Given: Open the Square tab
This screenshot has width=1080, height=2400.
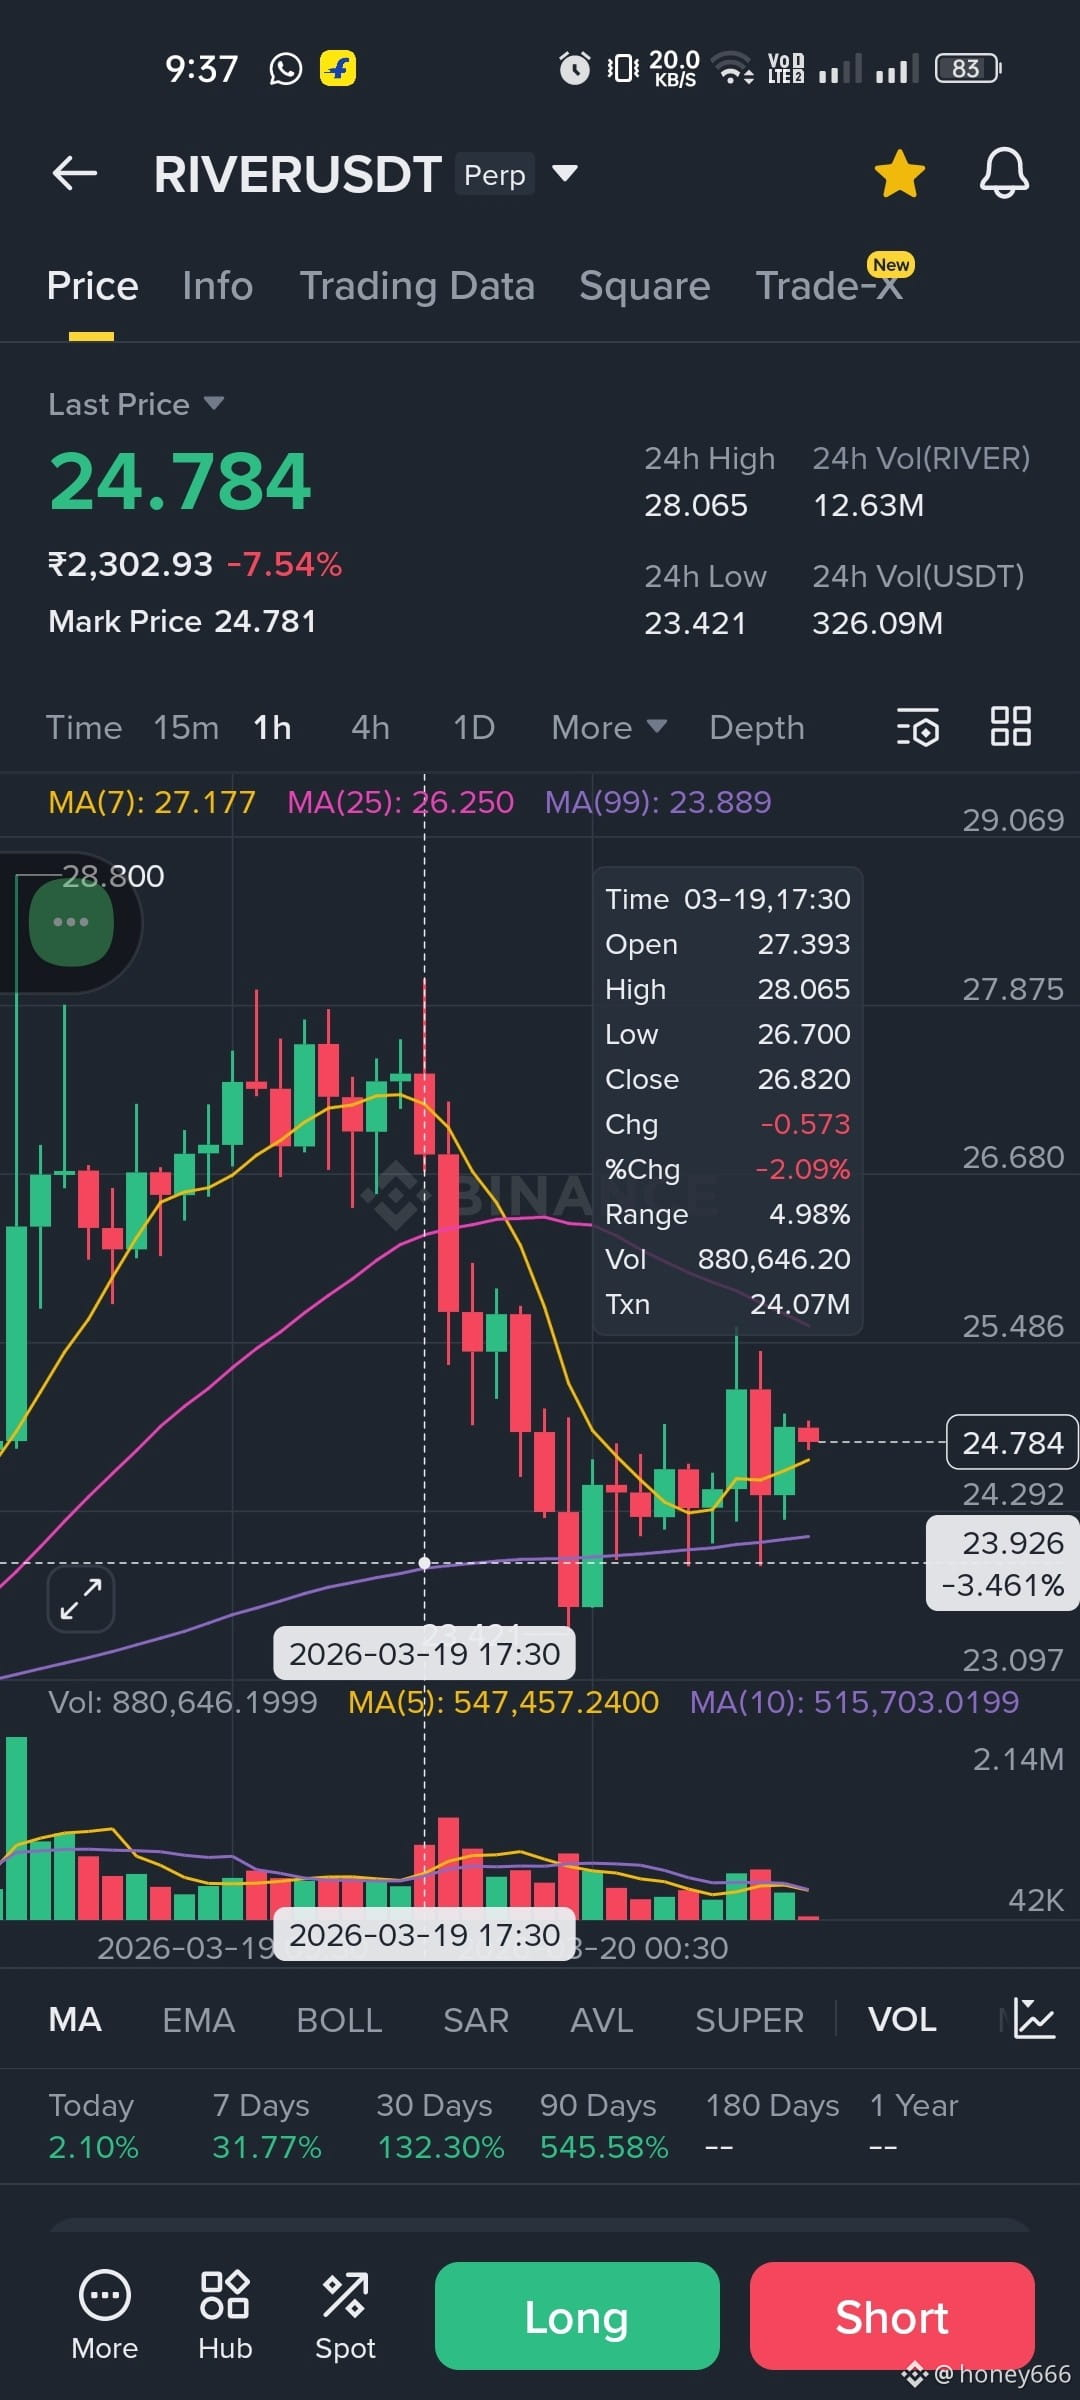Looking at the screenshot, I should 644,286.
